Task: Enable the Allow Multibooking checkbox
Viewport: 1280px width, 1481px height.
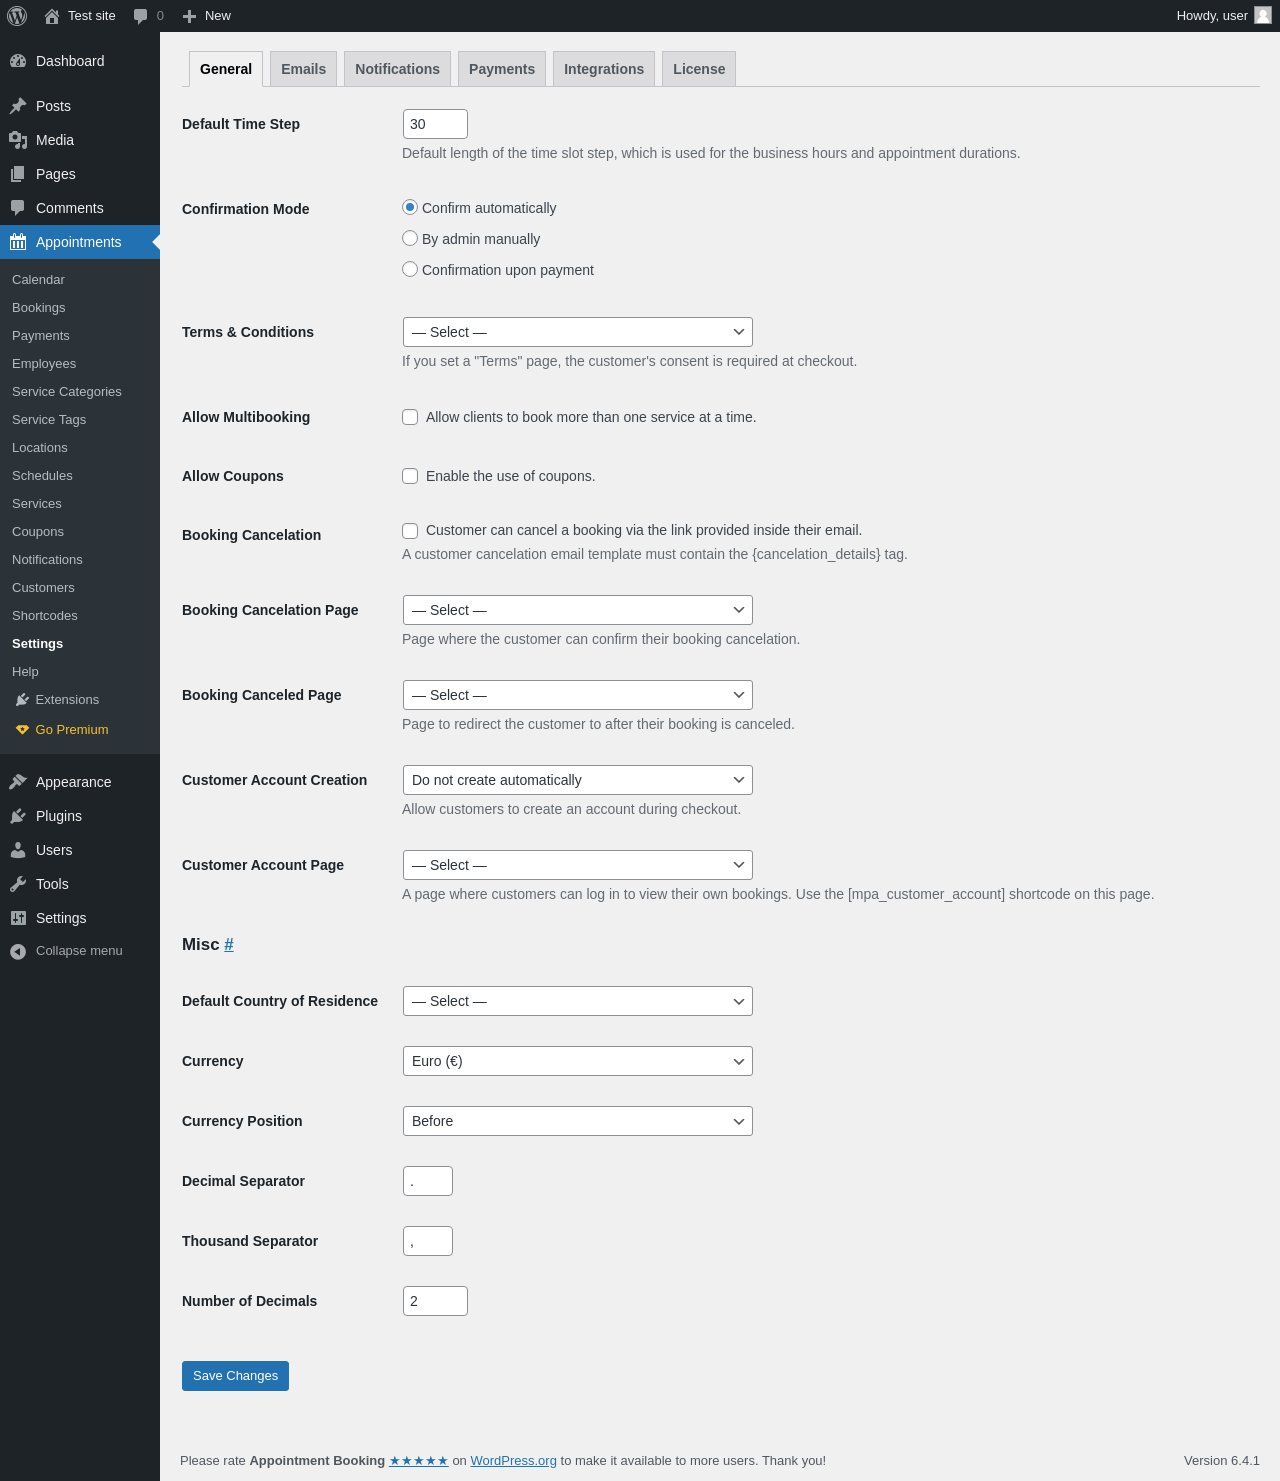Action: click(410, 417)
